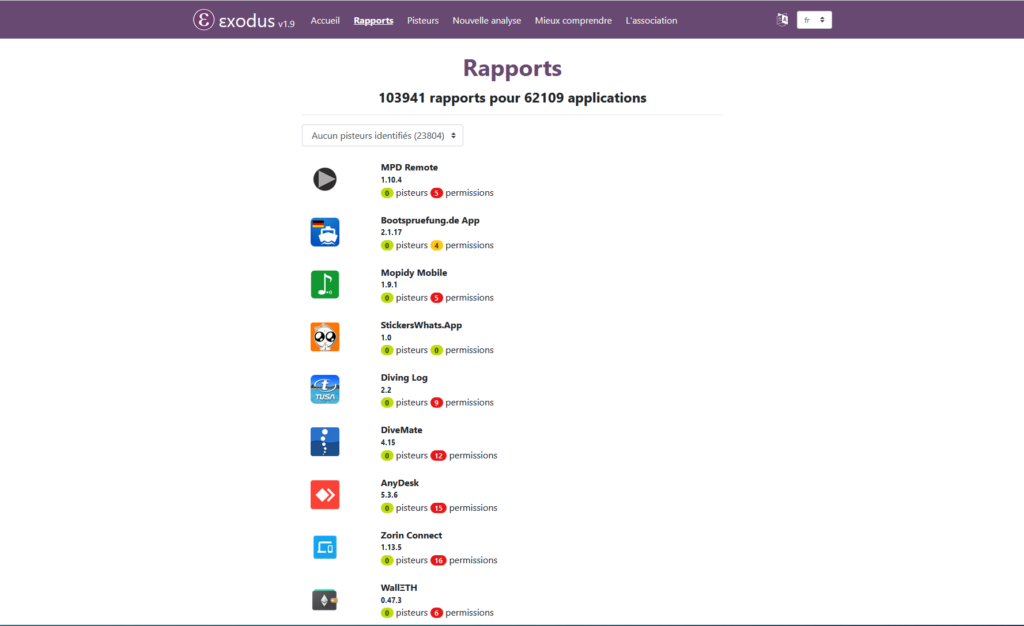
Task: Click WallETH version 0.47.3 text
Action: pyautogui.click(x=391, y=601)
